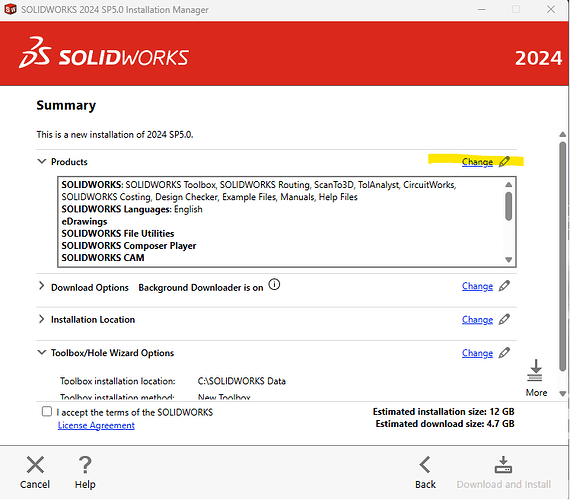This screenshot has width=570, height=500.
Task: Click Estimated download size: 4.7 GB text
Action: click(x=445, y=424)
